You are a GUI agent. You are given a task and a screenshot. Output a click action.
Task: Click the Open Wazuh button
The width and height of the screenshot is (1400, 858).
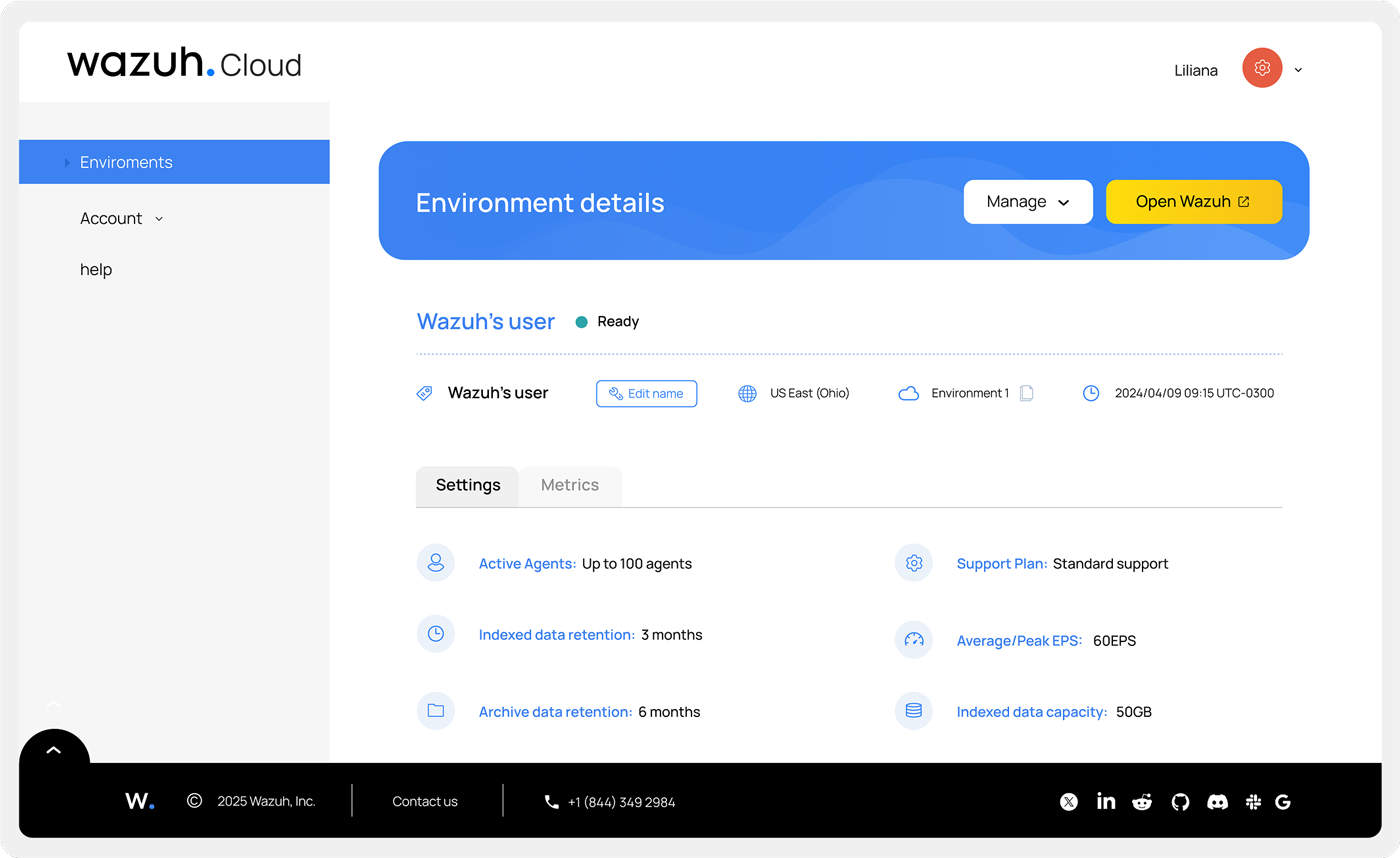coord(1194,202)
